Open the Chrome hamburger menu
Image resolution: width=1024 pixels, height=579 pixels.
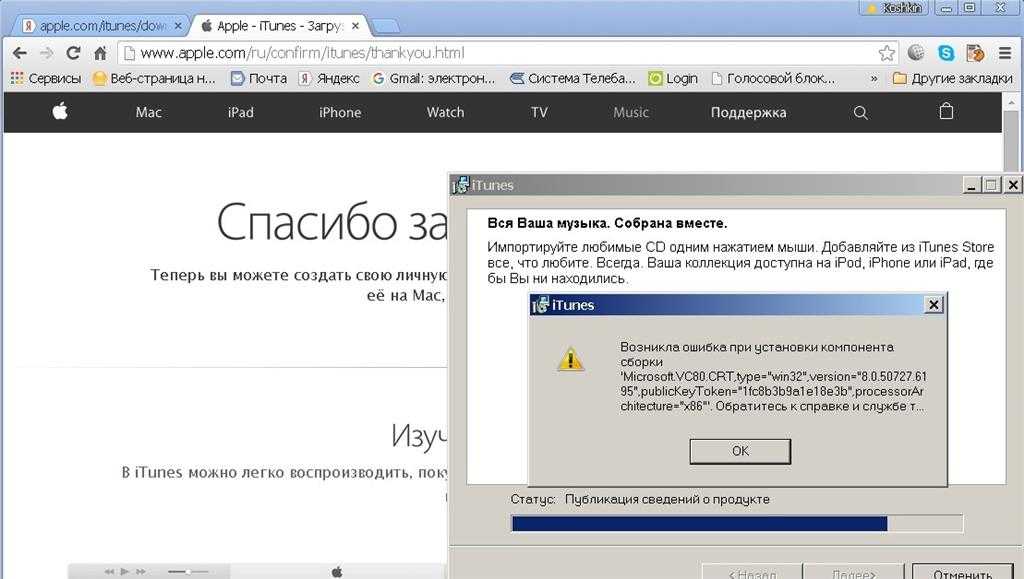pyautogui.click(x=1005, y=53)
